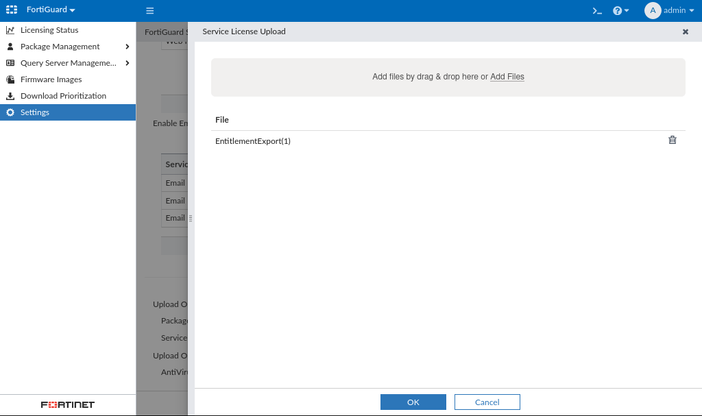
Task: Click the Settings gear icon
Action: 10,112
